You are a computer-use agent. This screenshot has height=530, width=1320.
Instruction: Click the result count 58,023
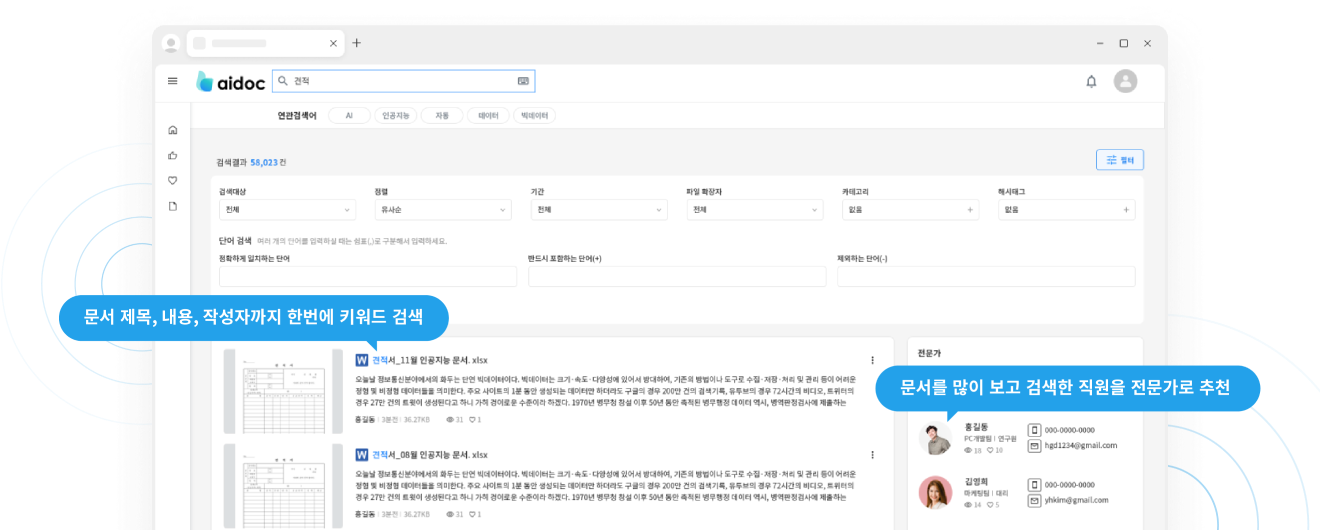pos(264,162)
